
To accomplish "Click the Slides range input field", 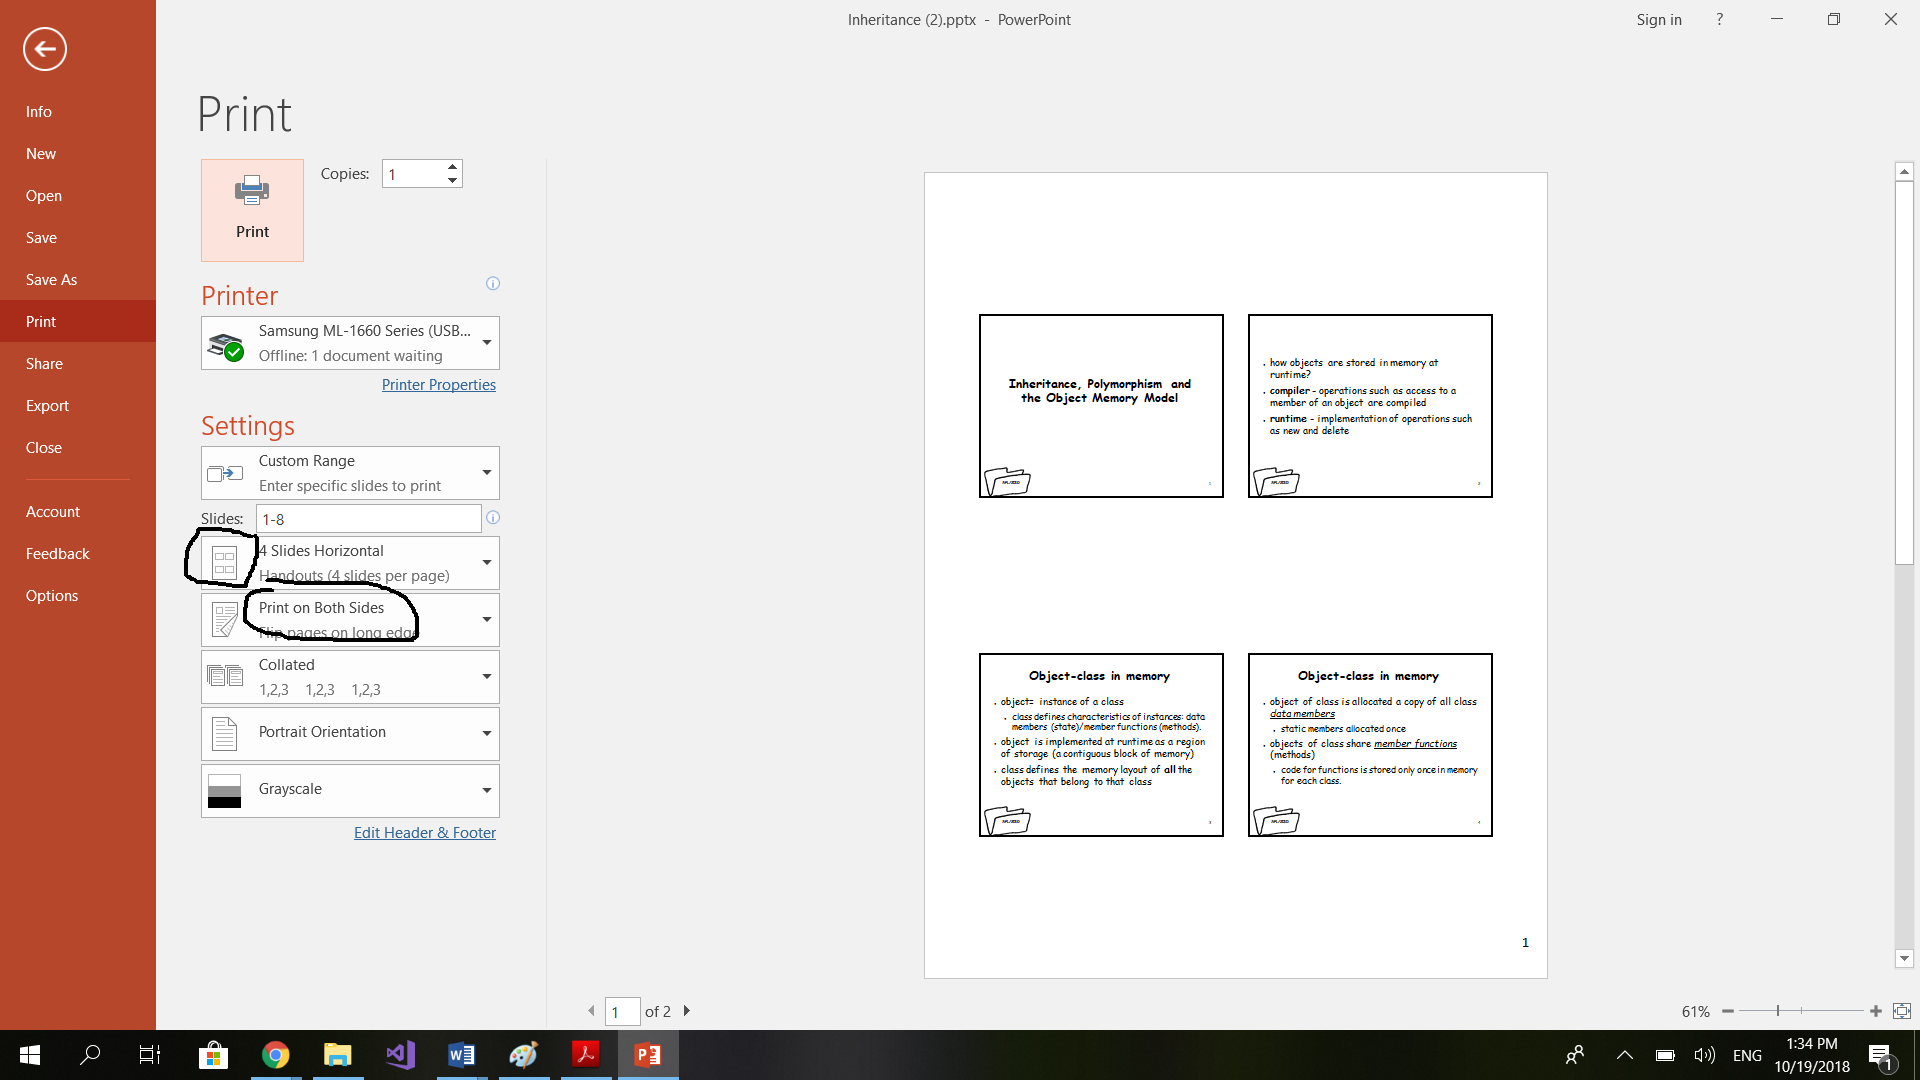I will point(368,519).
